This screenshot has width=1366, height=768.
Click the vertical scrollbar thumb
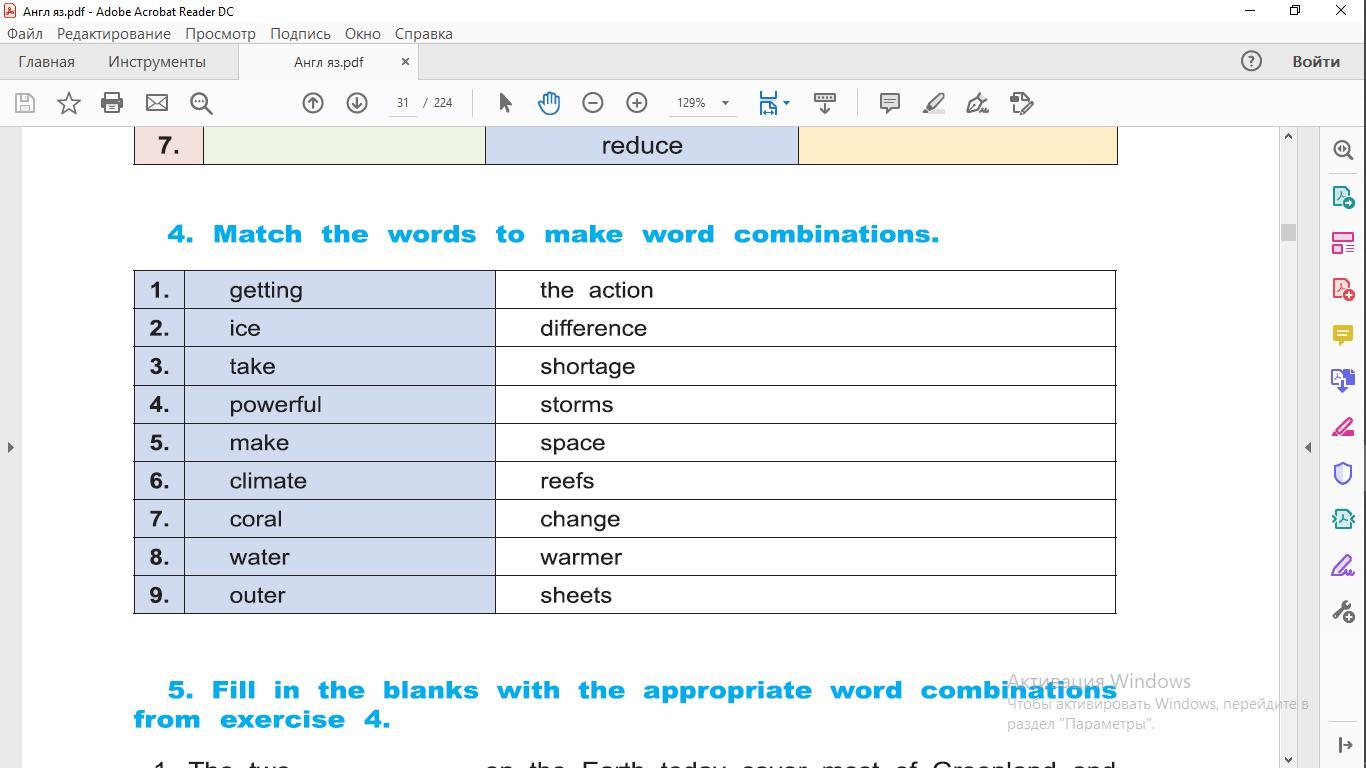[1288, 232]
